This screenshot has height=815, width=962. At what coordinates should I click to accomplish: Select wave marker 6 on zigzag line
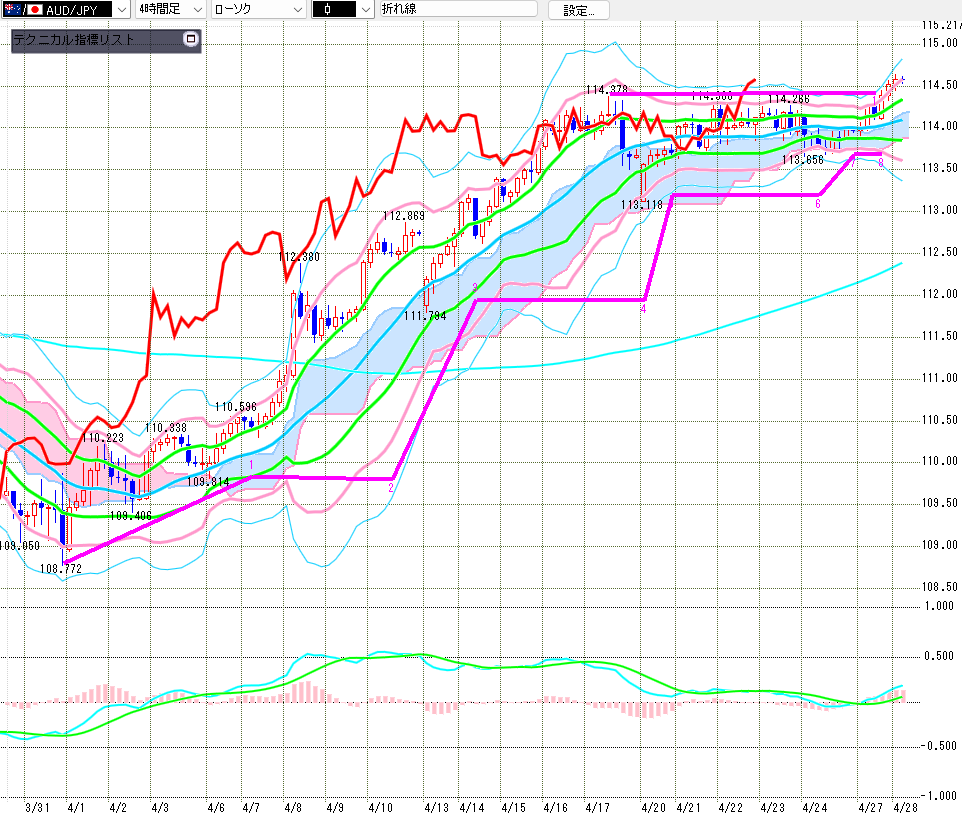coord(817,203)
